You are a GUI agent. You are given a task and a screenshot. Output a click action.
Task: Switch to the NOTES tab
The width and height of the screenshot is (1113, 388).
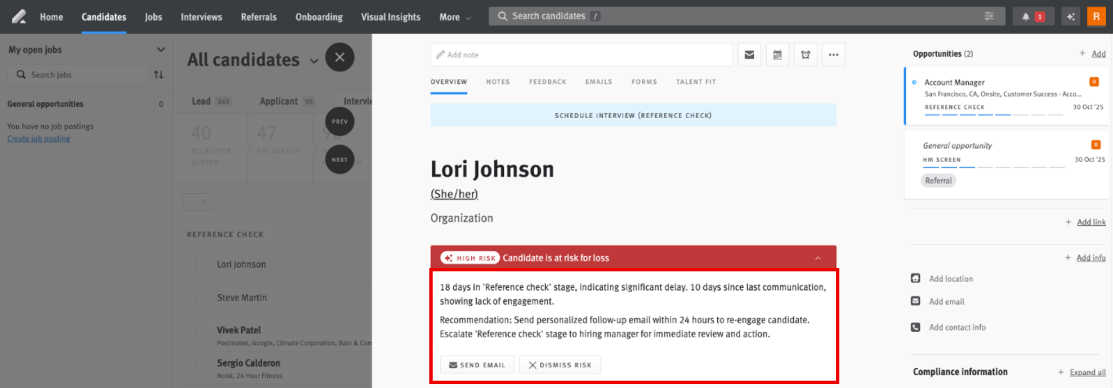(498, 82)
